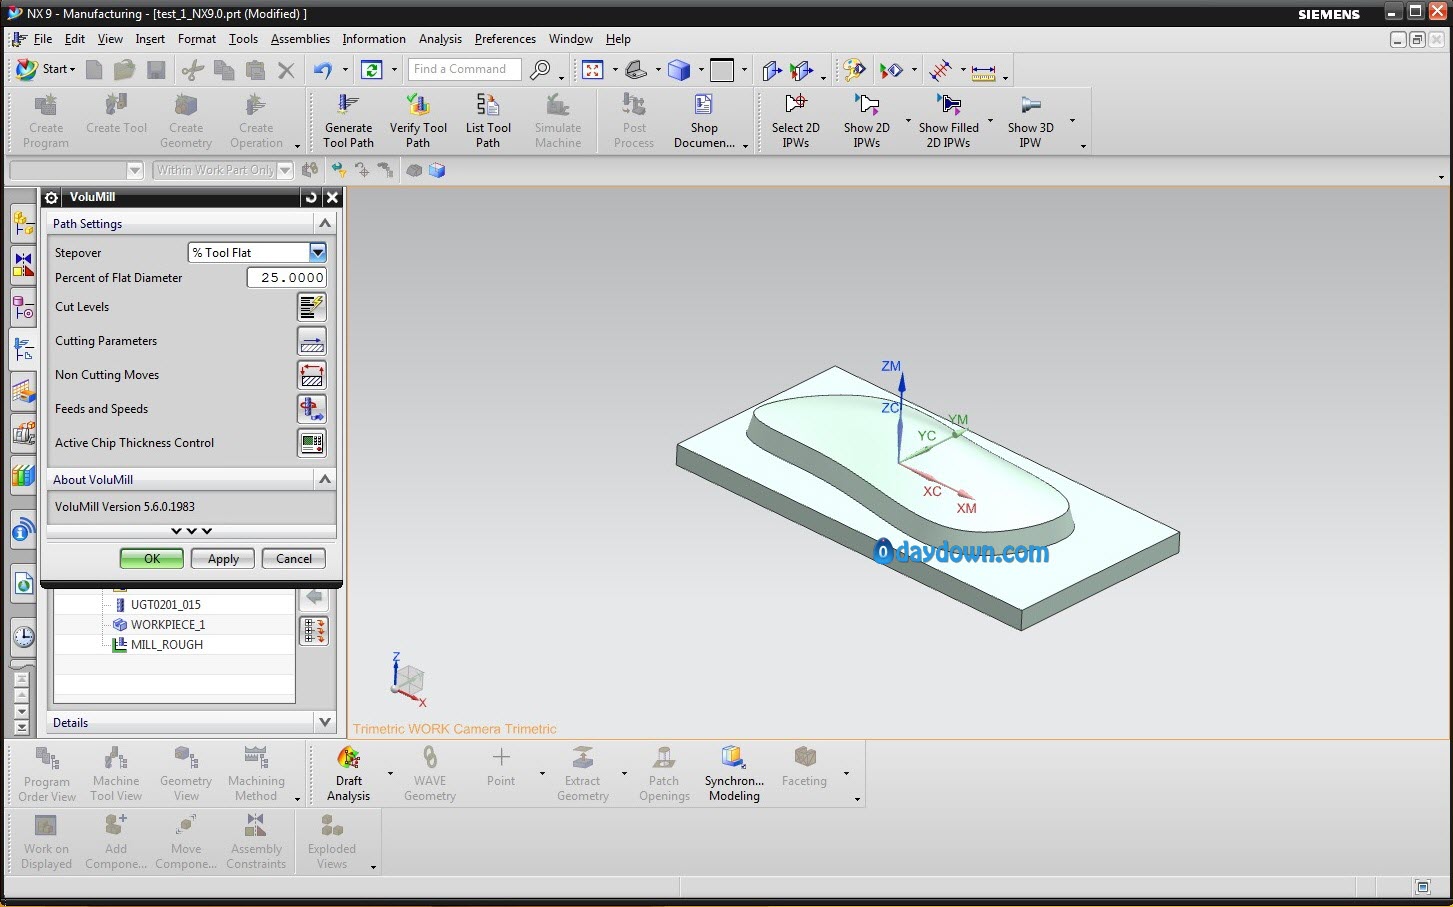The height and width of the screenshot is (907, 1453).
Task: Click the rendering style cube icon
Action: click(679, 70)
